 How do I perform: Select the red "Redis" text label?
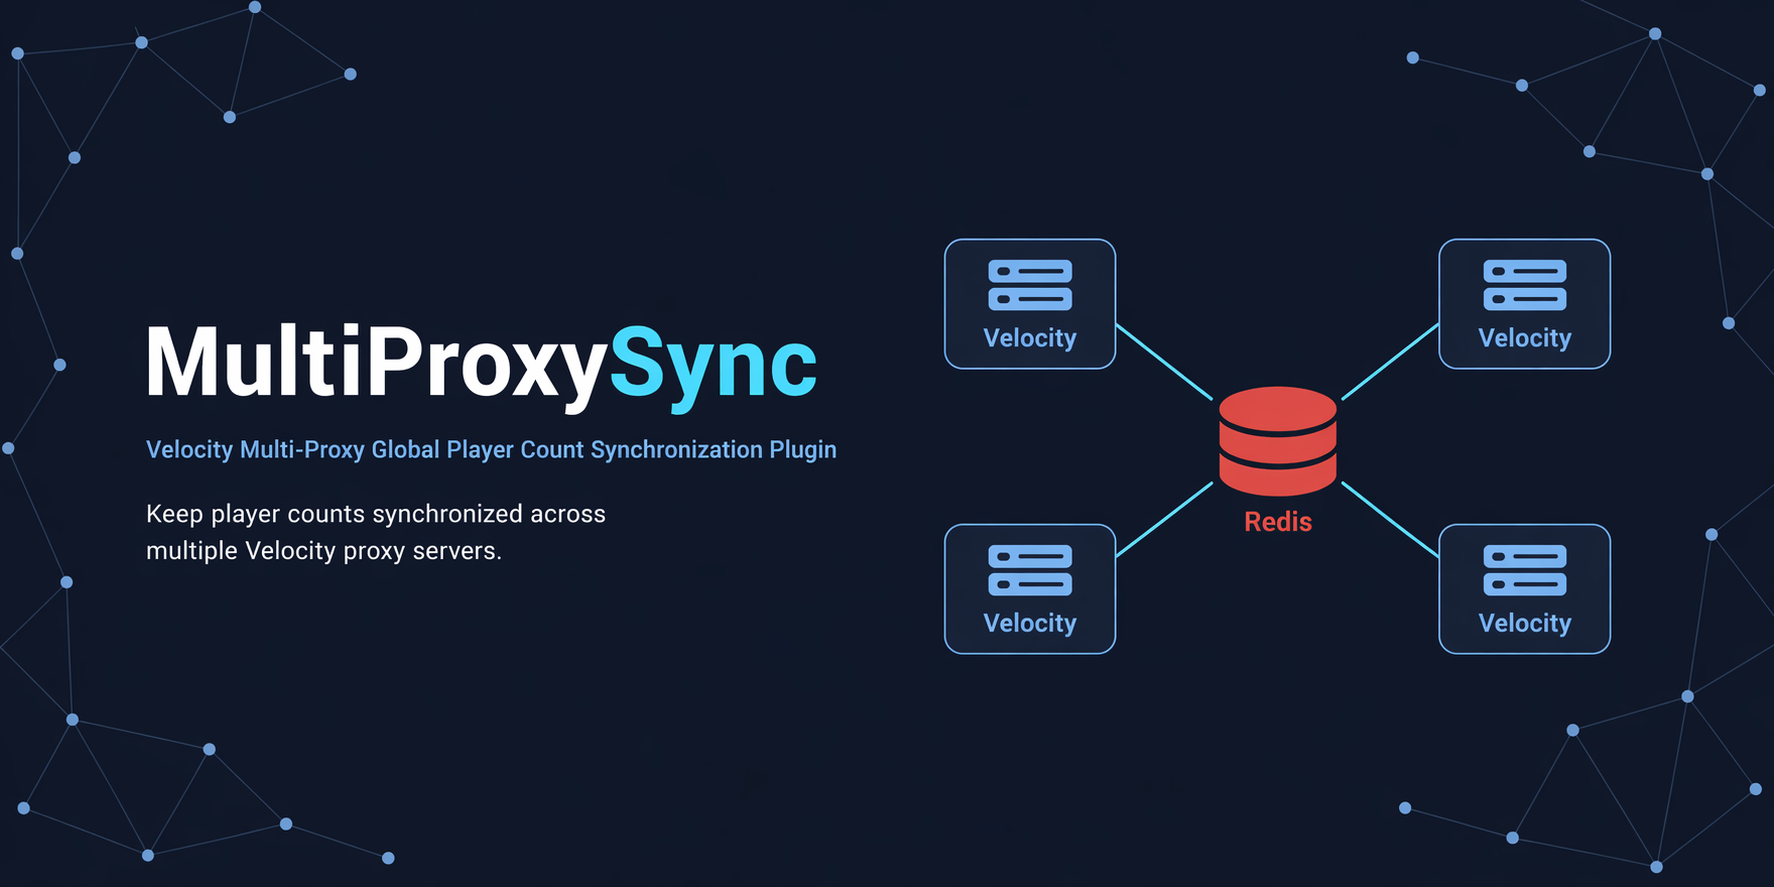tap(1277, 522)
